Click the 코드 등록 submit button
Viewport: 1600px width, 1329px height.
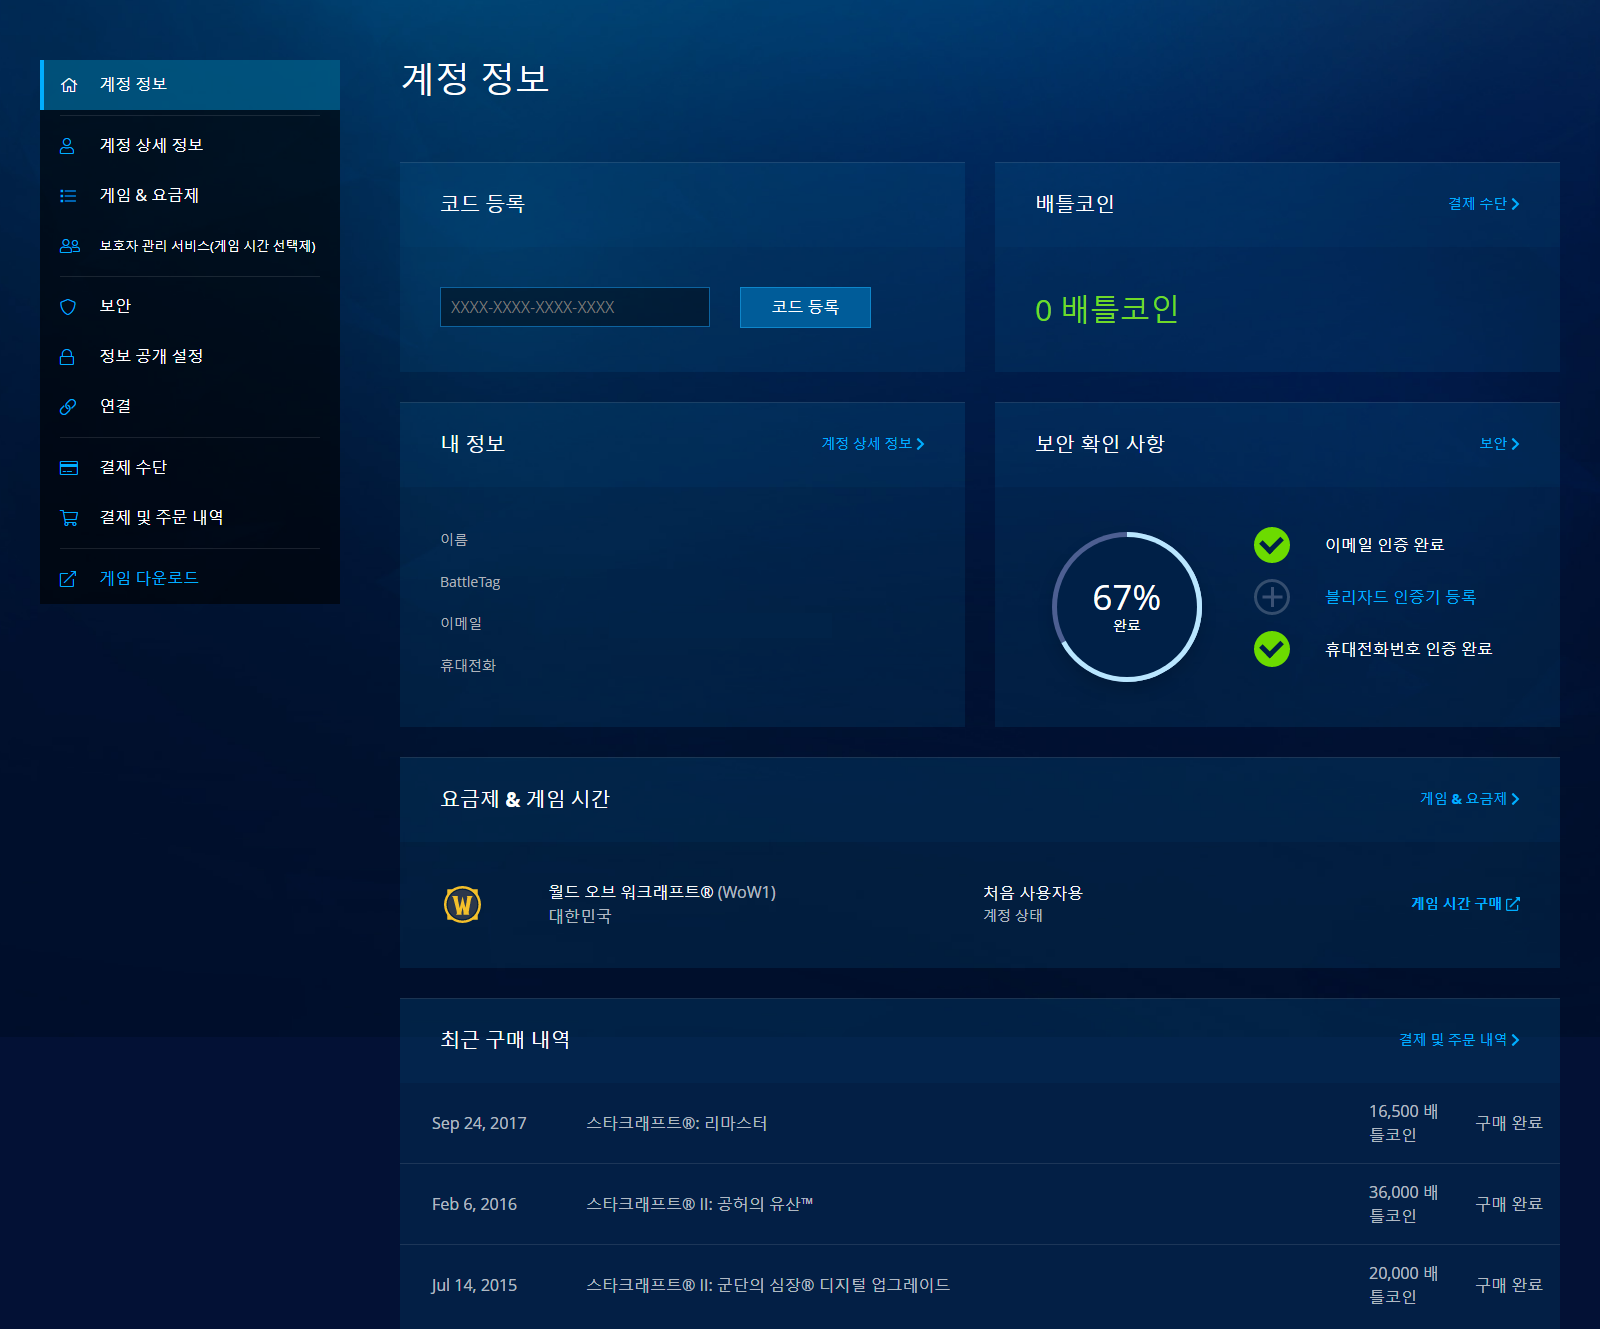coord(805,307)
